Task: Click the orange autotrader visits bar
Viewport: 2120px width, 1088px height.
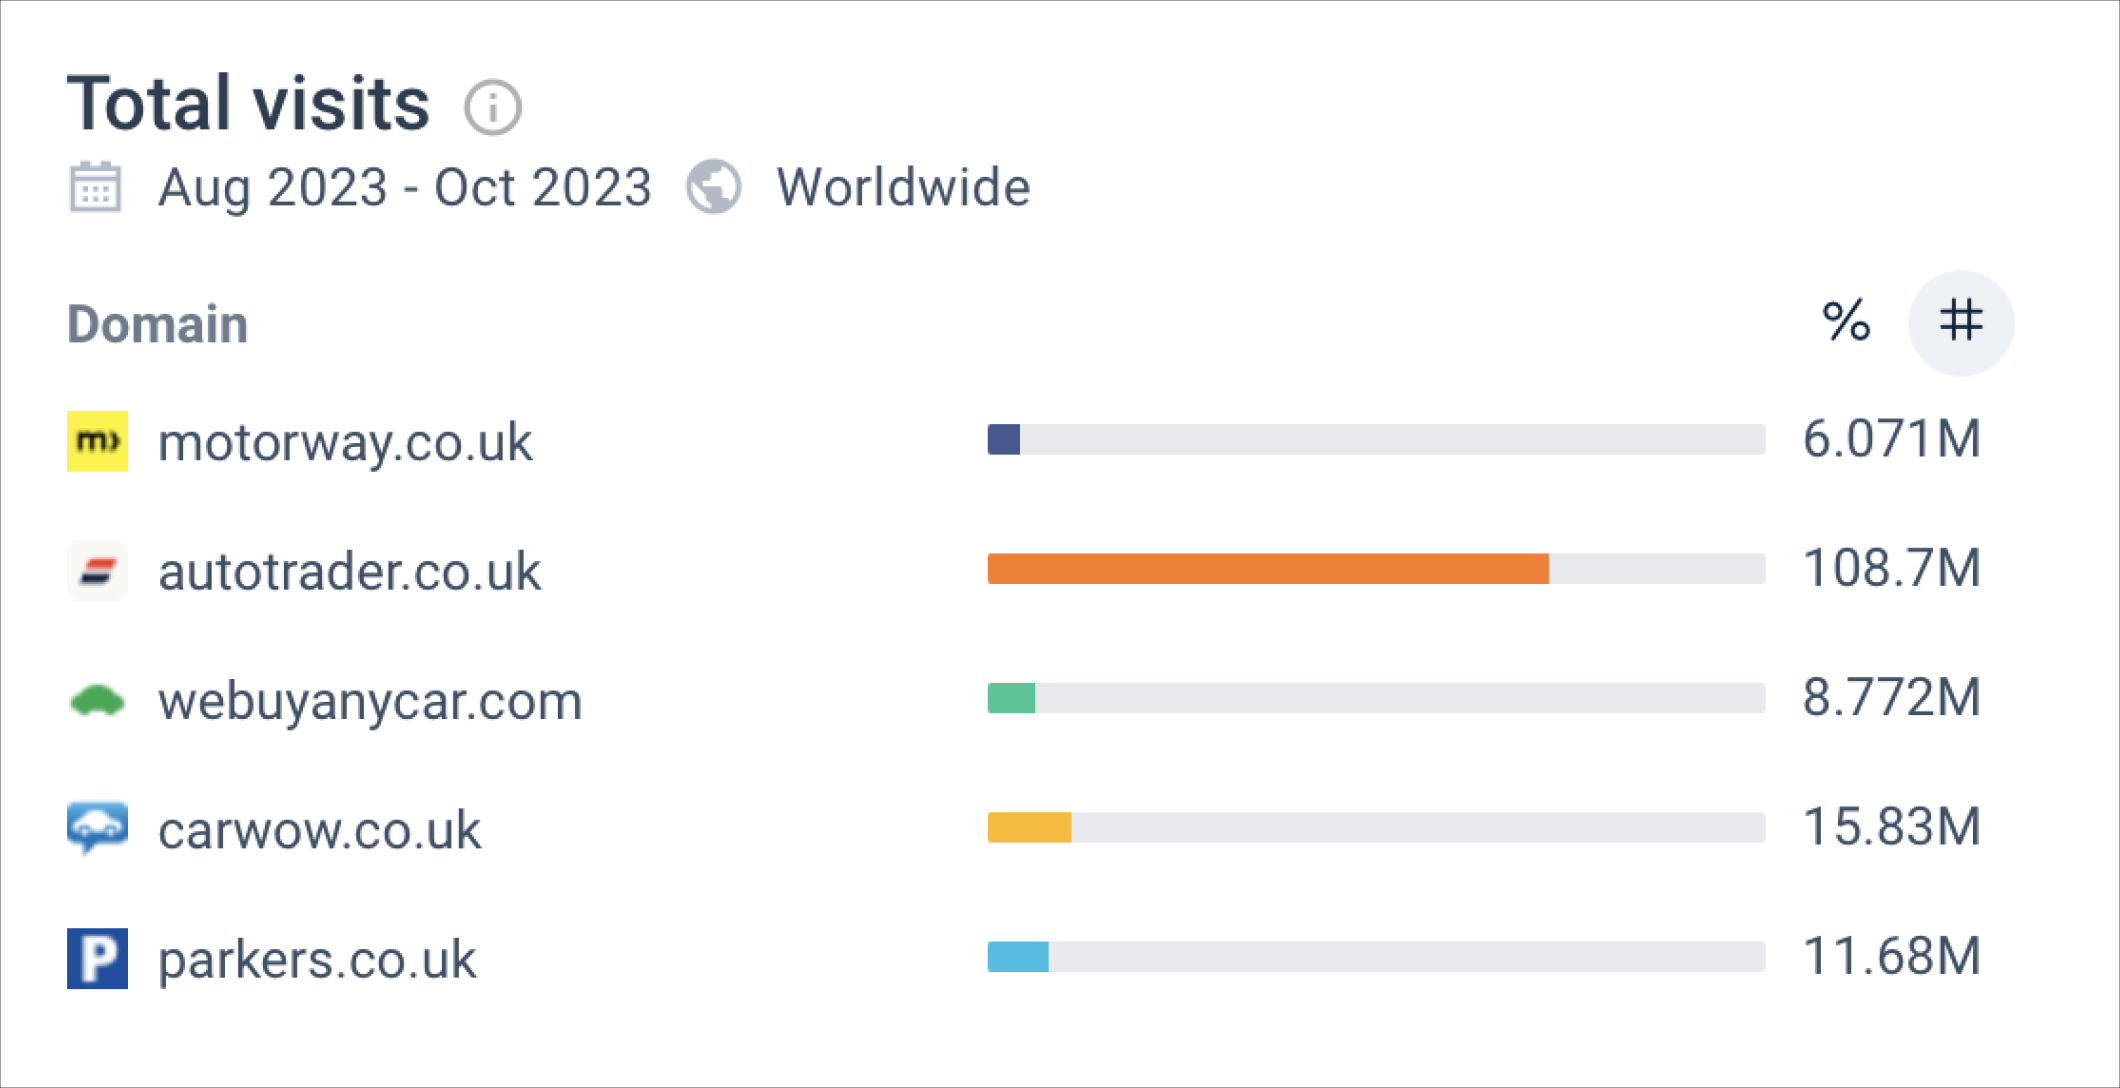Action: point(1267,569)
